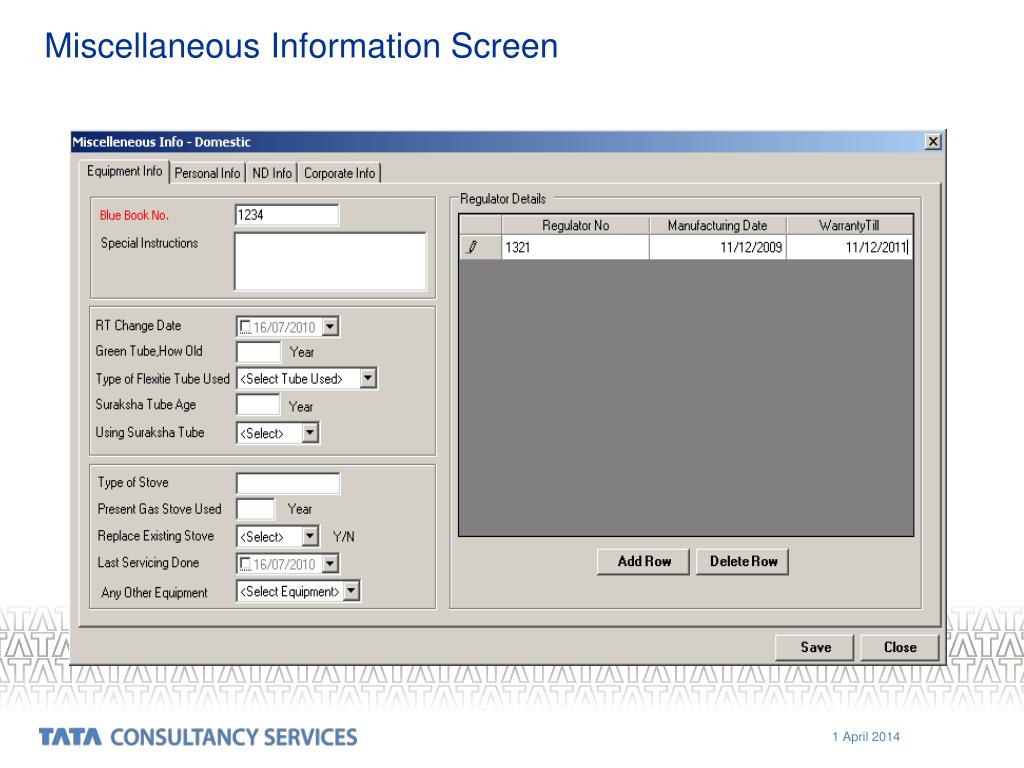Screen dimensions: 1024x768
Task: Open the ND Info tab
Action: click(272, 173)
